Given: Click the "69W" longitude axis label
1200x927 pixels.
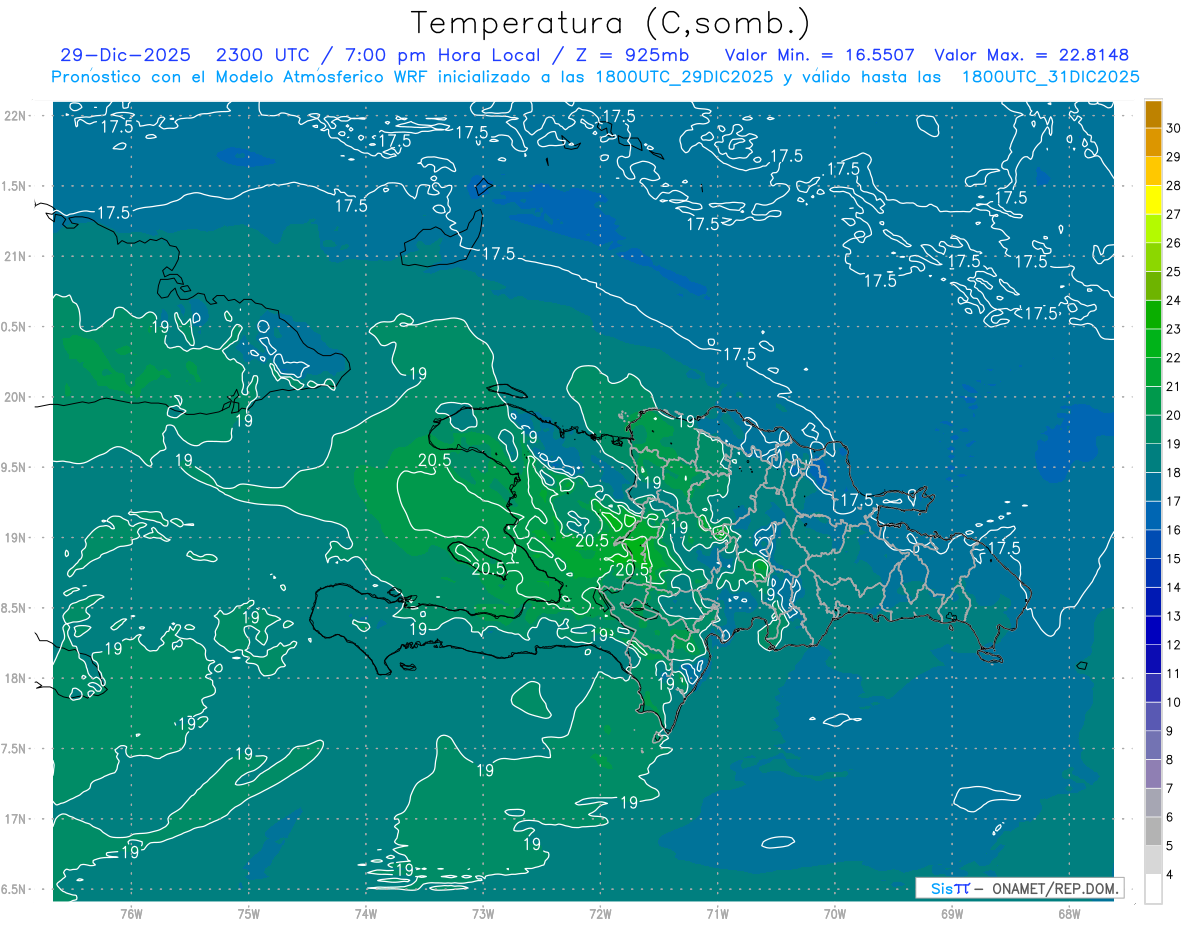Looking at the screenshot, I should pyautogui.click(x=951, y=913).
